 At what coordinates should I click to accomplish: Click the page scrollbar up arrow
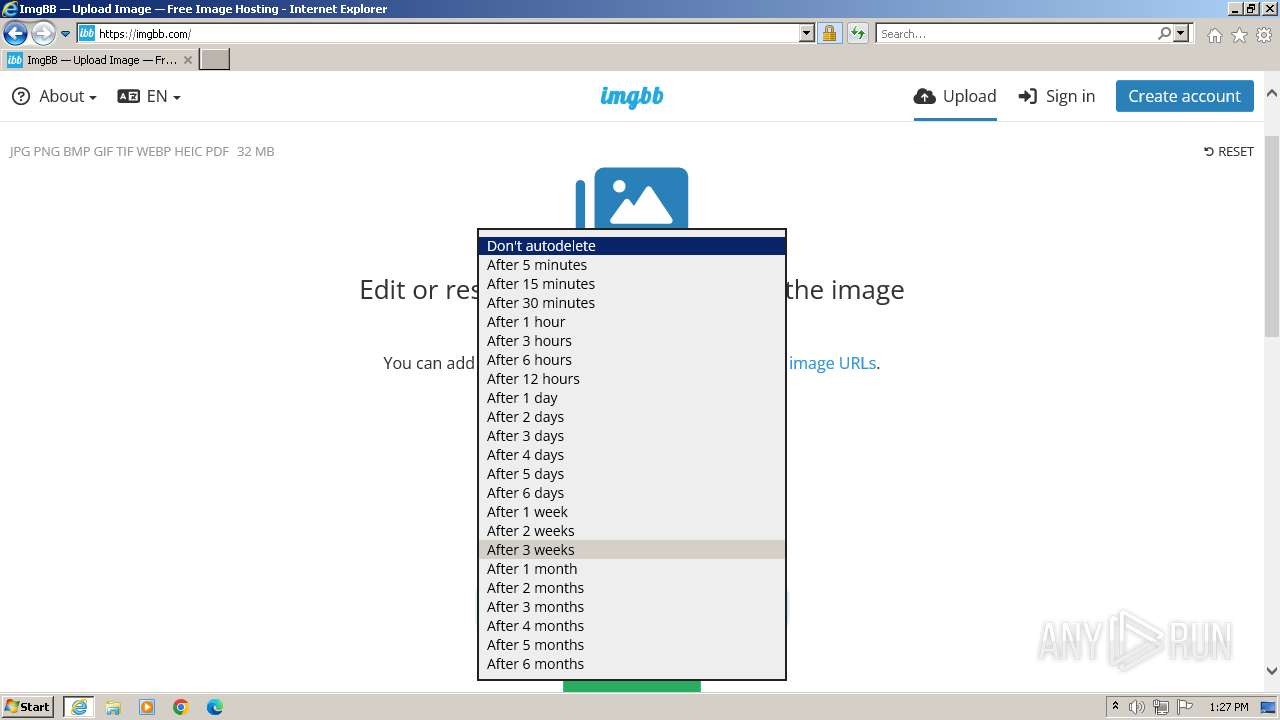[1272, 93]
